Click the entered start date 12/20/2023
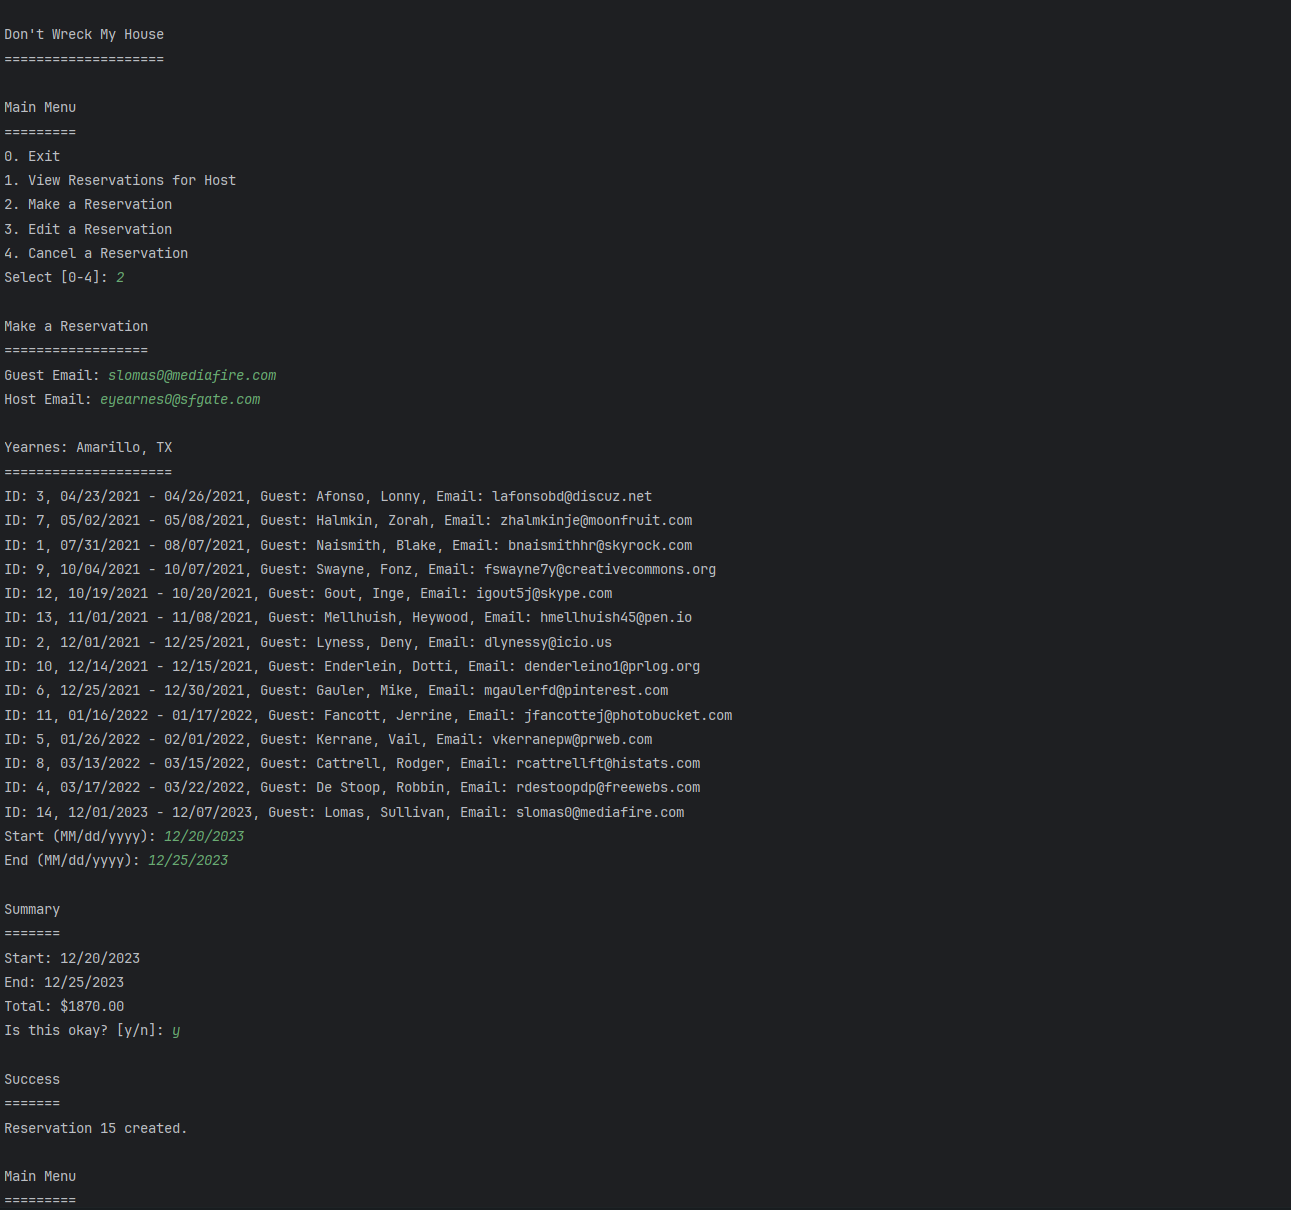The image size is (1291, 1210). pyautogui.click(x=204, y=836)
